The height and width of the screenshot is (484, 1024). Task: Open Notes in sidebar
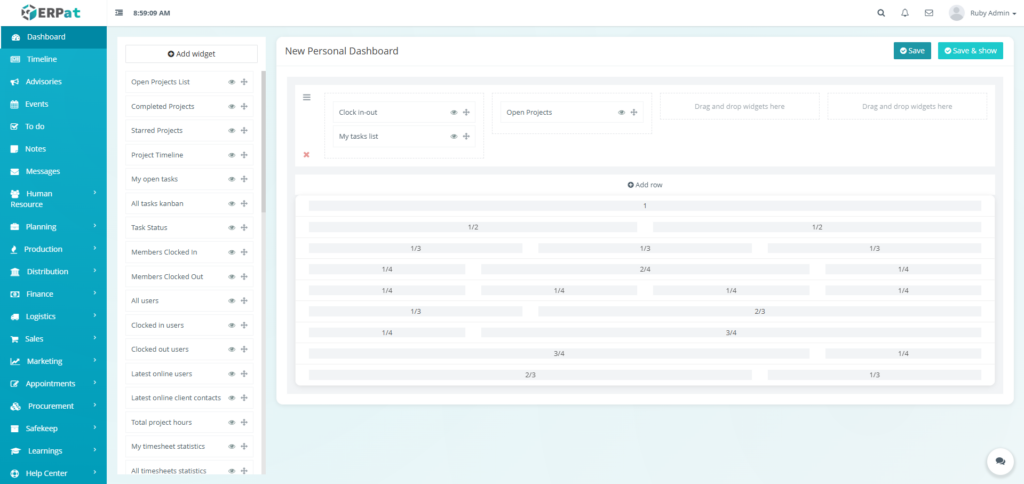click(53, 149)
